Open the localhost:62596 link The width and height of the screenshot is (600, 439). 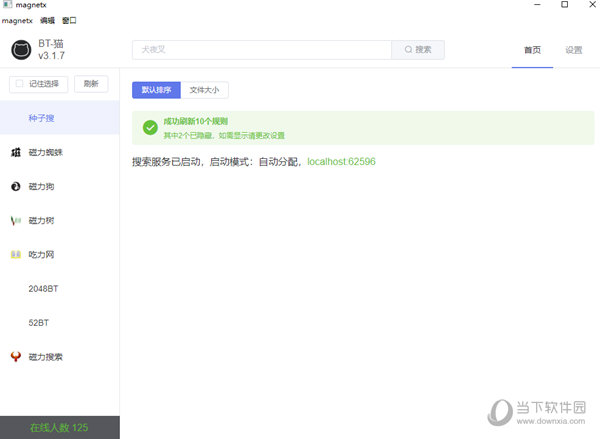[x=341, y=161]
